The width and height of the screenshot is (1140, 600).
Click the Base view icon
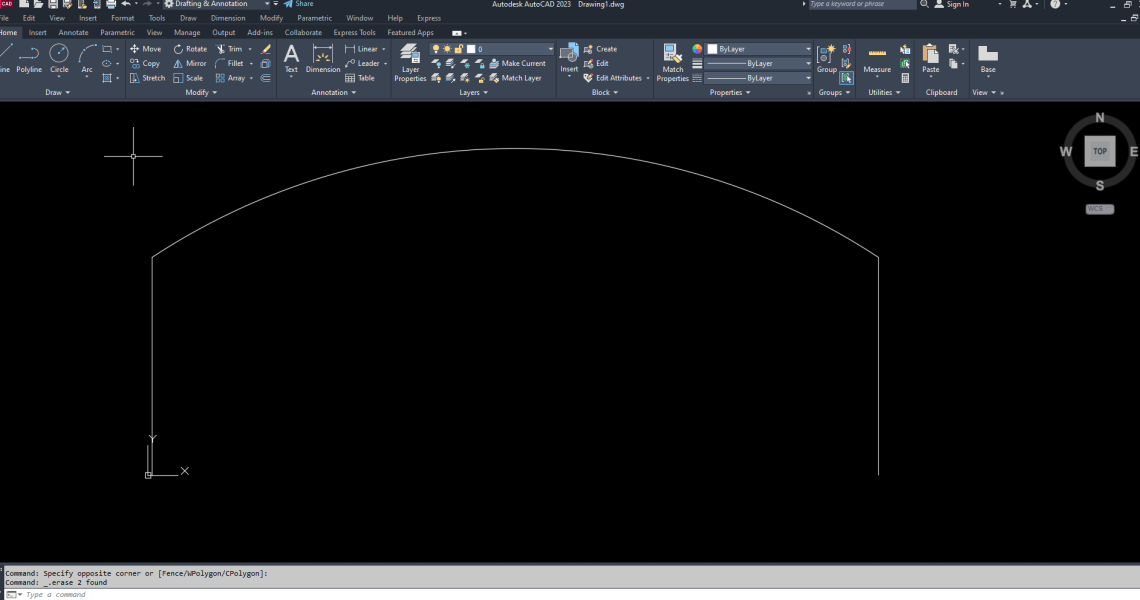[x=987, y=58]
